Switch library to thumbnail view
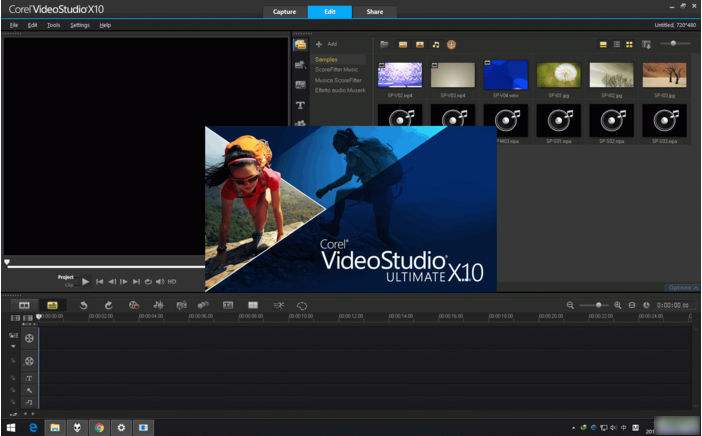Image resolution: width=702 pixels, height=436 pixels. (x=629, y=44)
